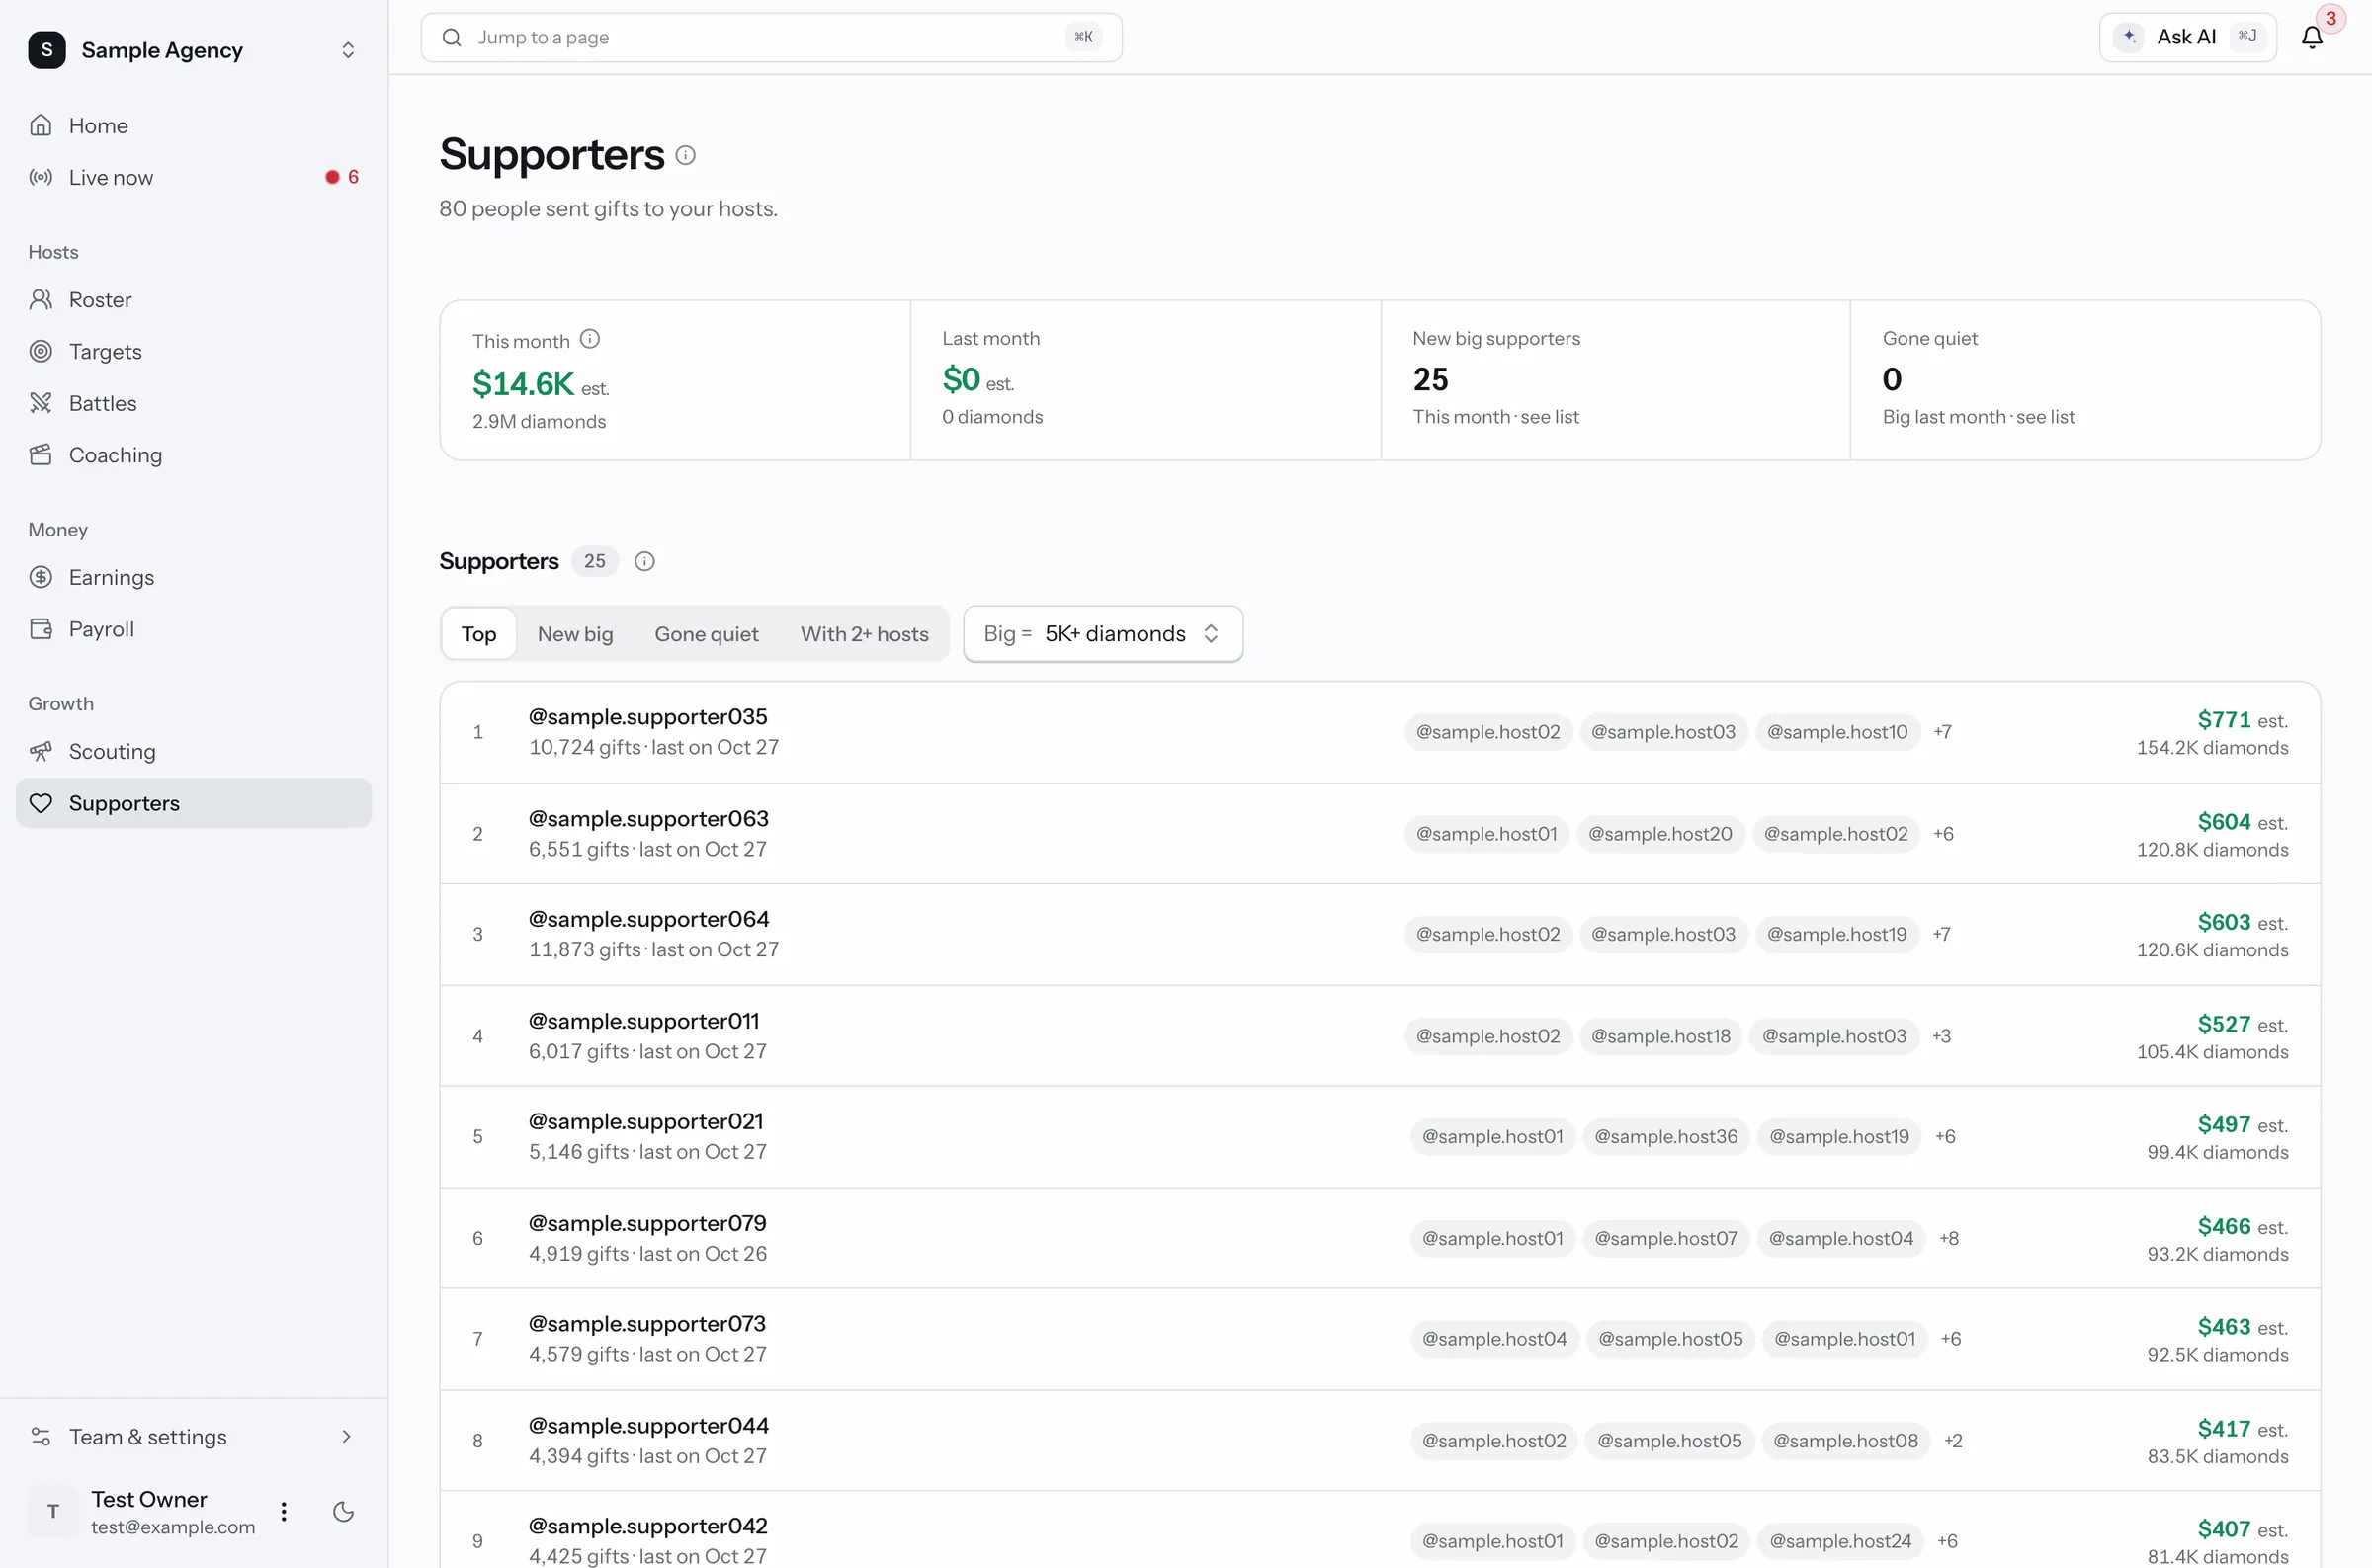The image size is (2372, 1568).
Task: Click the @sample.host07 host chip
Action: (x=1666, y=1239)
